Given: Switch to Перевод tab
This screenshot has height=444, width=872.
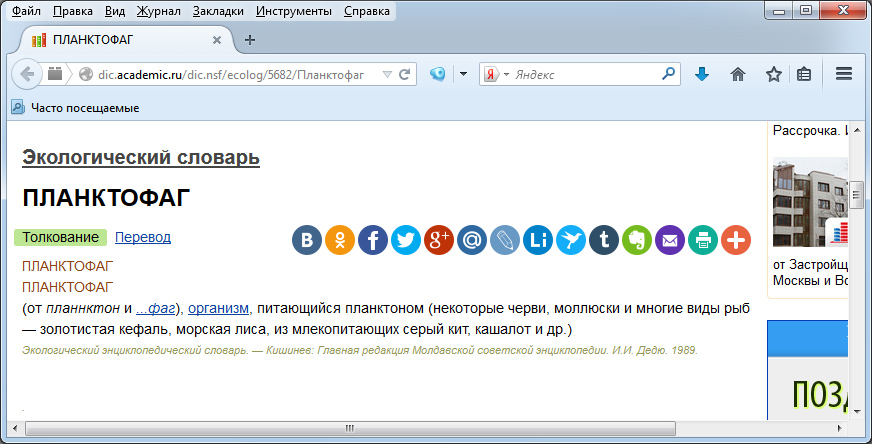Looking at the screenshot, I should point(143,237).
